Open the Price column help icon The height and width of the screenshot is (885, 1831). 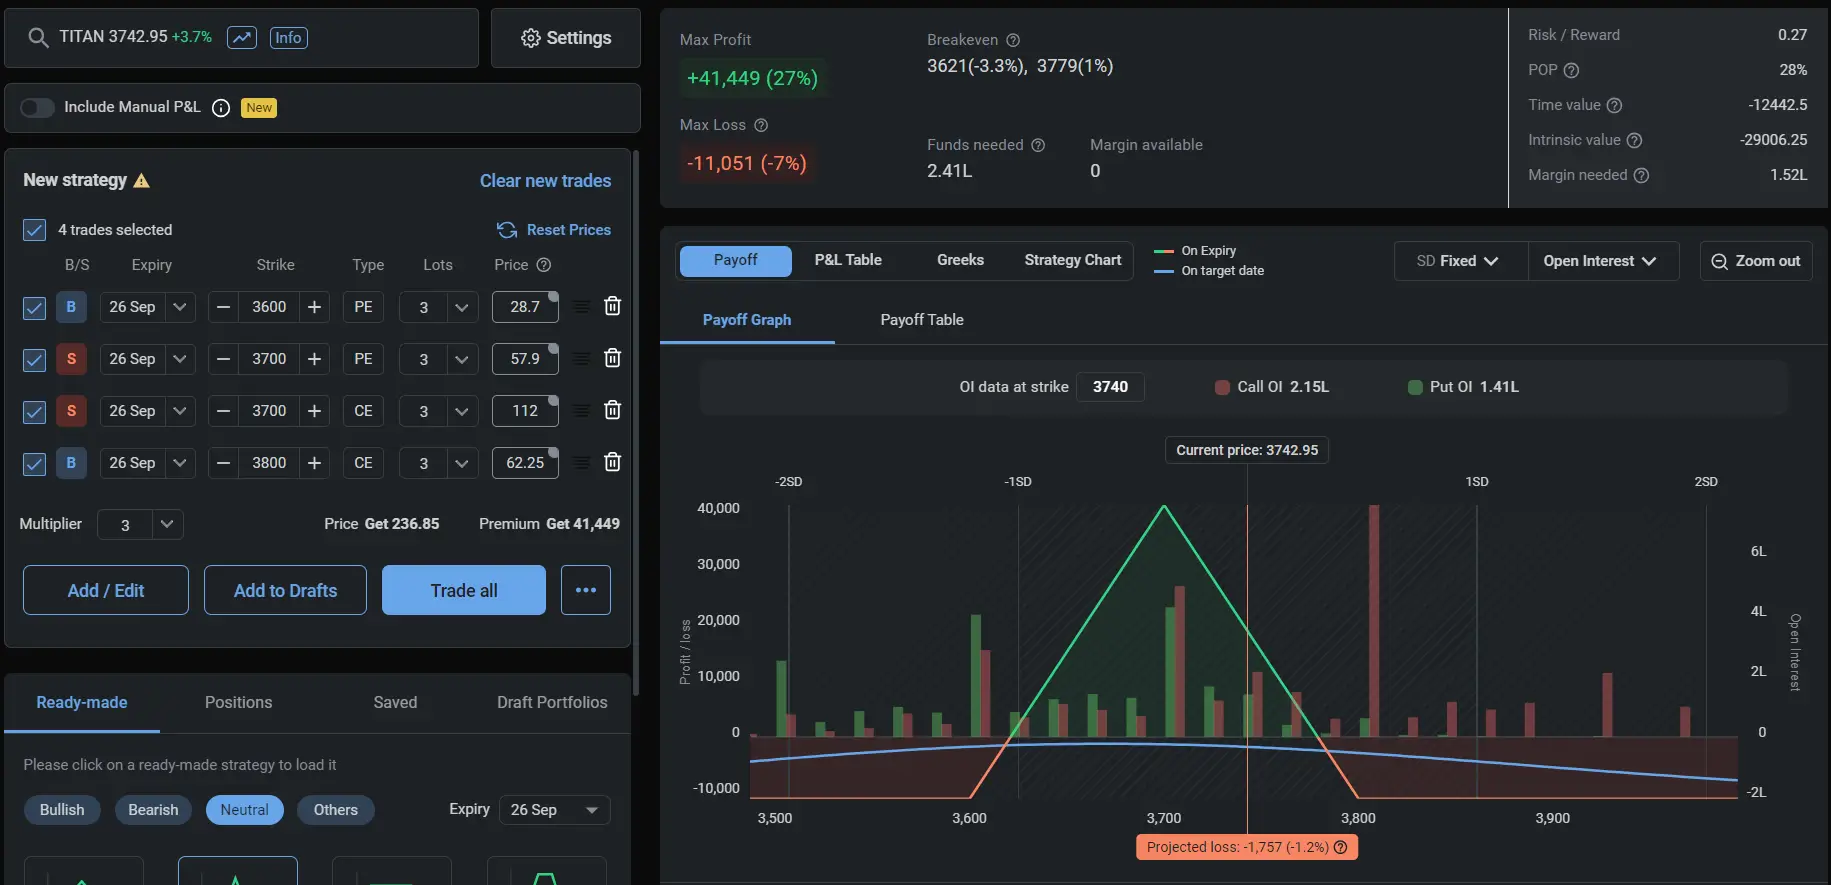(544, 265)
